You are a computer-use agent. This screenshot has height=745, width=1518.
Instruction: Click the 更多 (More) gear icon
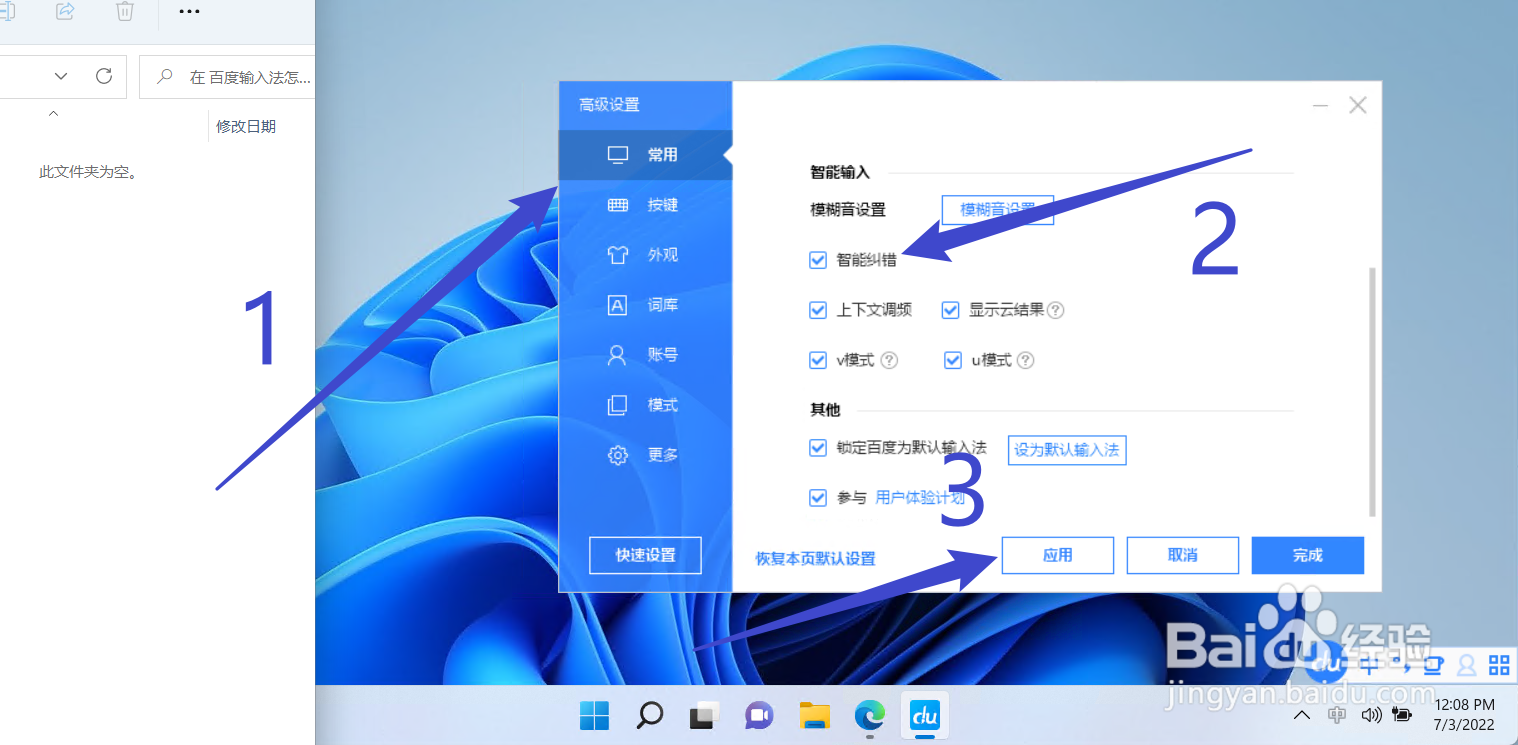(618, 455)
